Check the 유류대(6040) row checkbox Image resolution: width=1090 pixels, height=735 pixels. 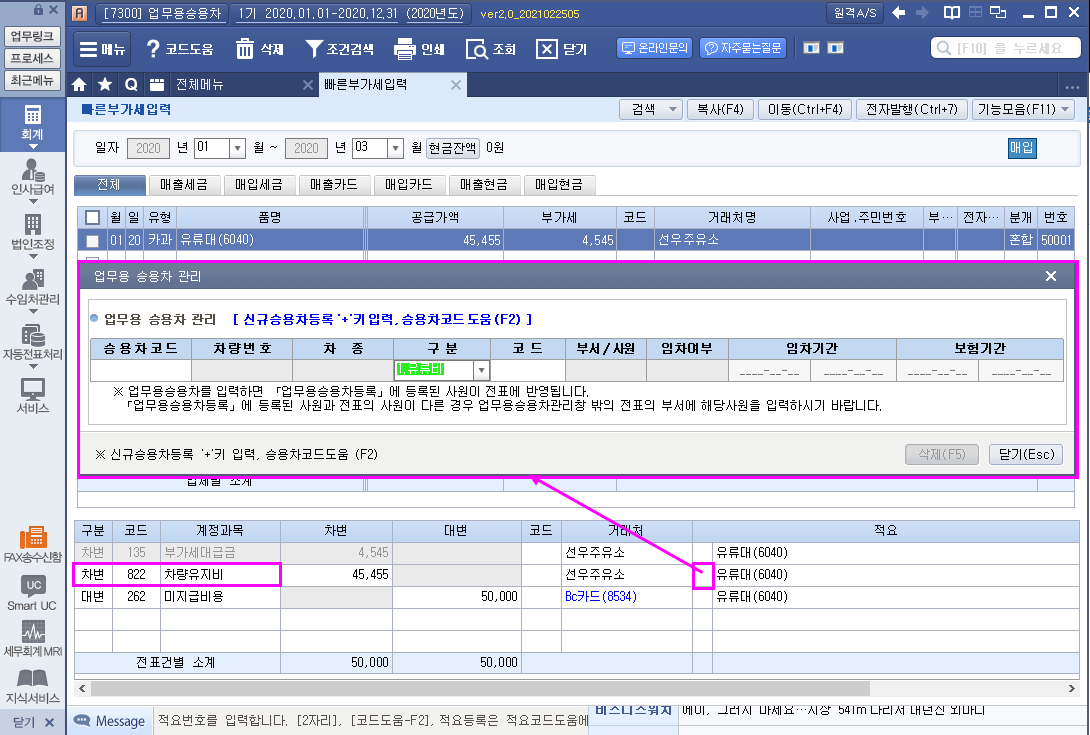click(92, 240)
